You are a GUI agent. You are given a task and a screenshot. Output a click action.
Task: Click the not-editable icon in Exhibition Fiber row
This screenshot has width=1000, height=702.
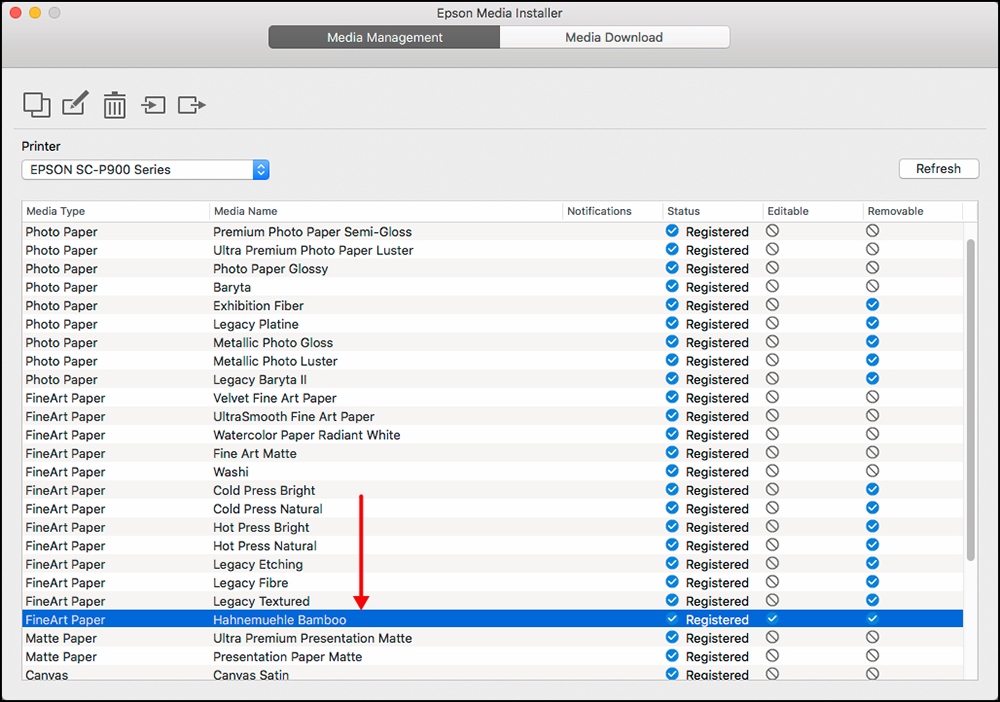click(772, 305)
